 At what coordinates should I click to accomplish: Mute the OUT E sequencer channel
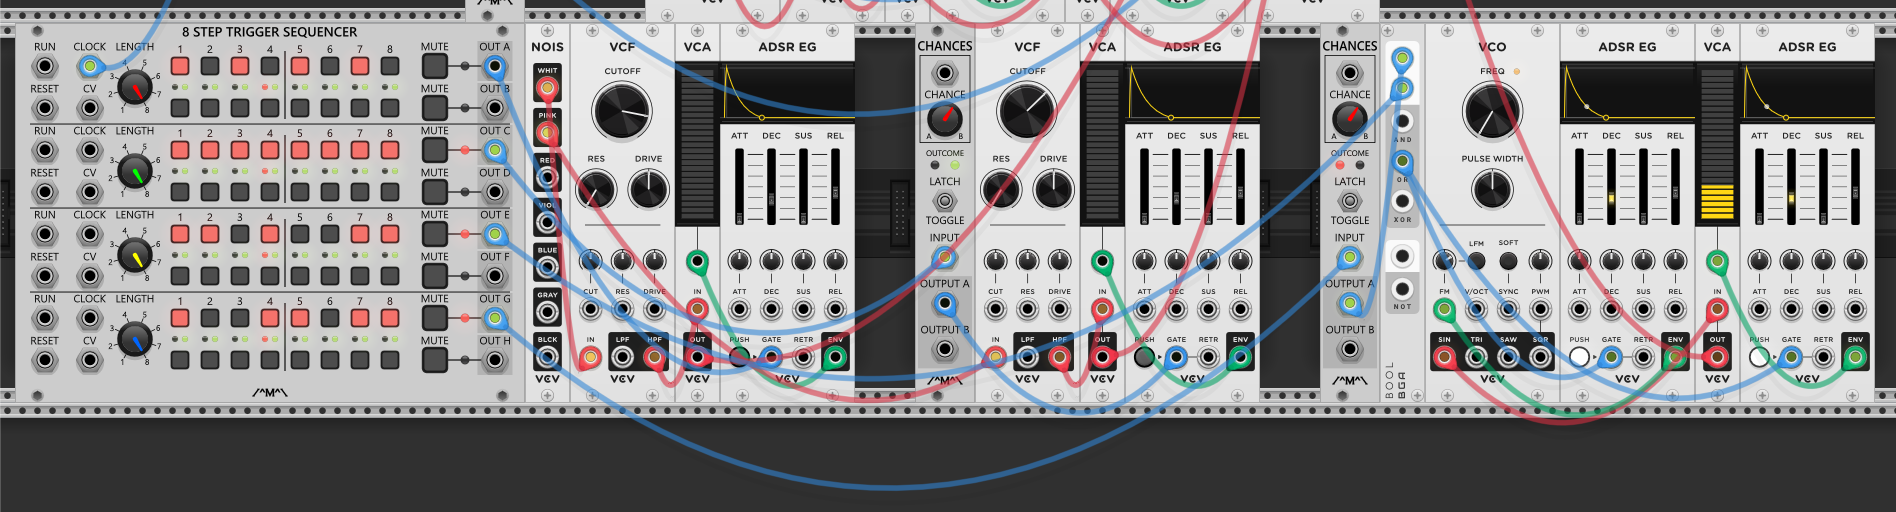pos(434,234)
